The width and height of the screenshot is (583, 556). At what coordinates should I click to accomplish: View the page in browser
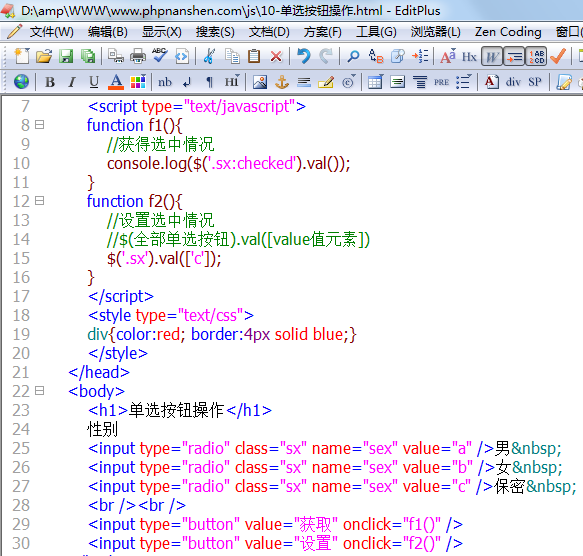coord(22,81)
